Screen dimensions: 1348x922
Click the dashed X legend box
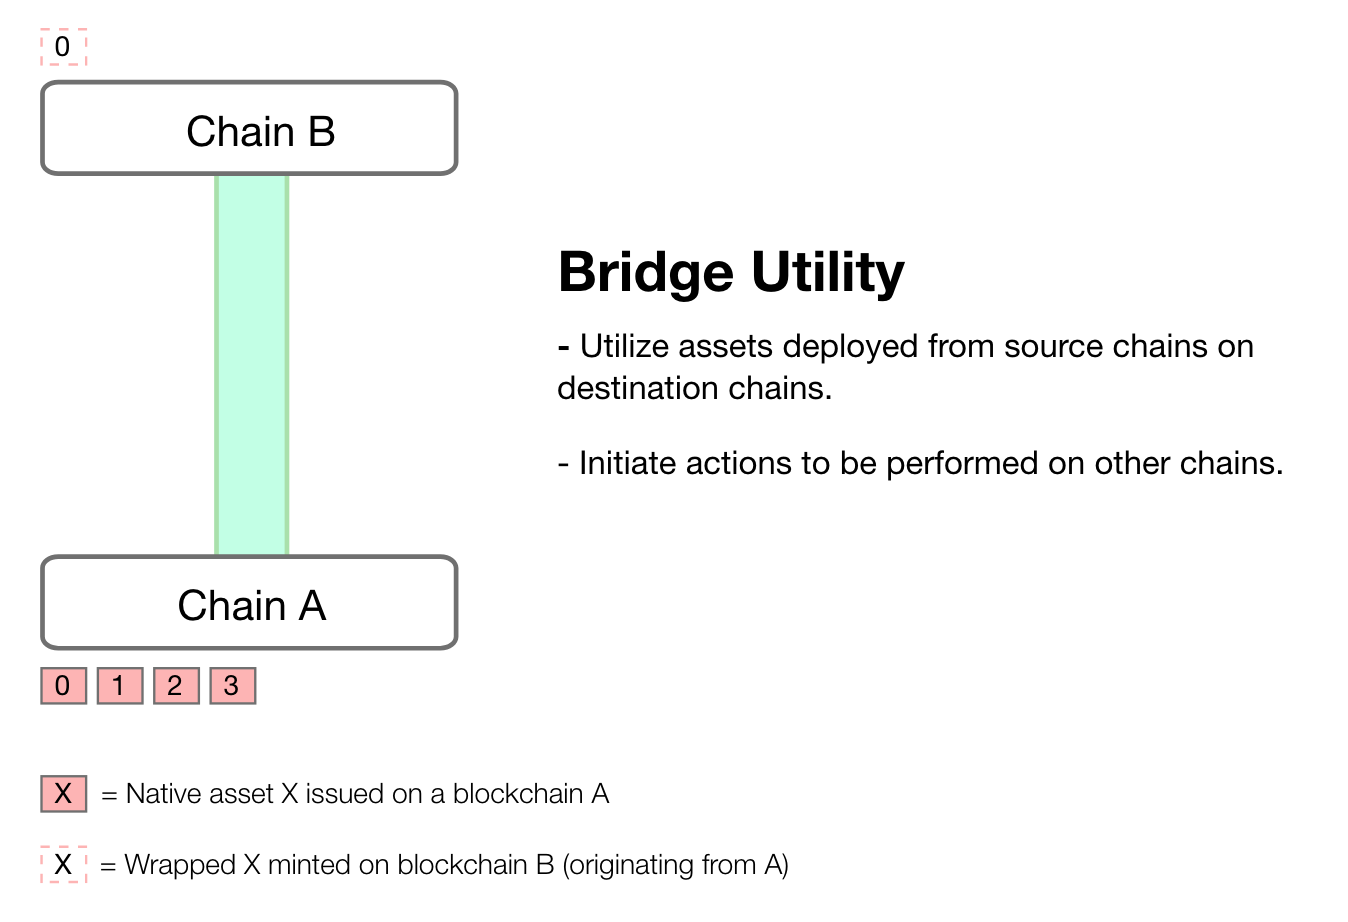pyautogui.click(x=63, y=865)
